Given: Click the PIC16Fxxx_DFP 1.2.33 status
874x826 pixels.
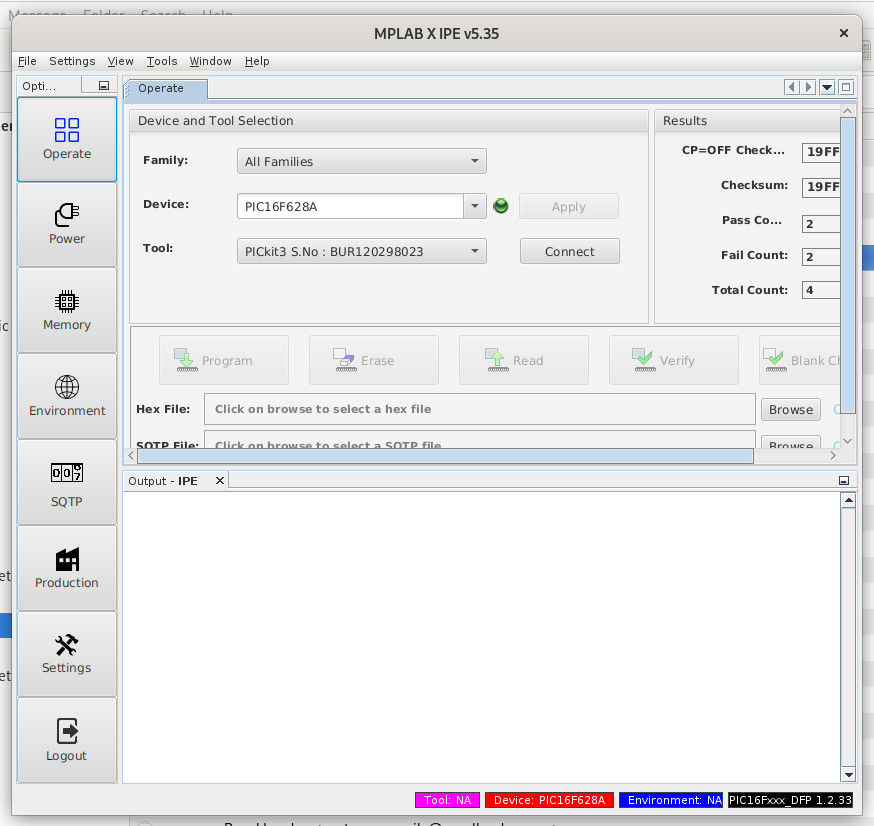Looking at the screenshot, I should (790, 800).
